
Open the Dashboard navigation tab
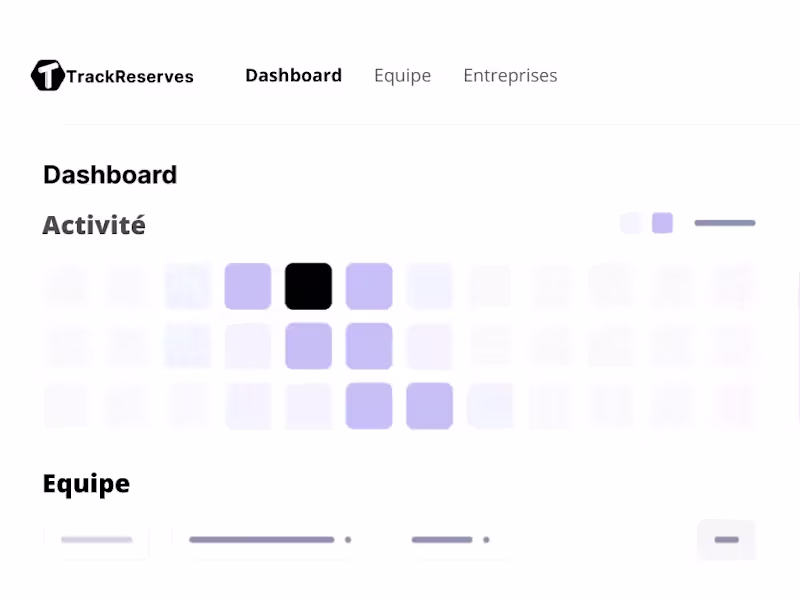pos(293,75)
